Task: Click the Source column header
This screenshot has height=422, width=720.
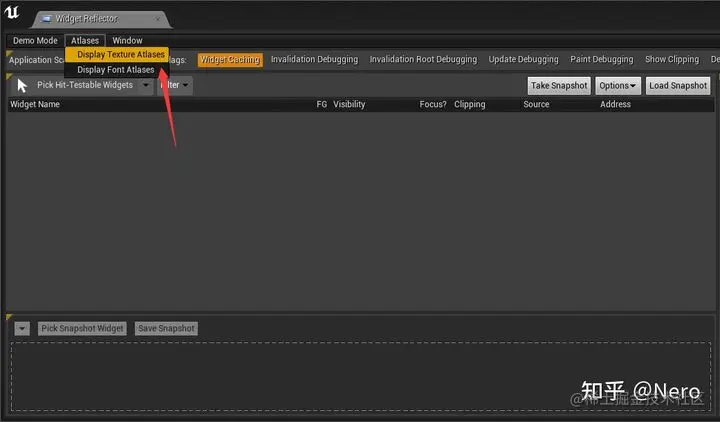Action: [536, 104]
